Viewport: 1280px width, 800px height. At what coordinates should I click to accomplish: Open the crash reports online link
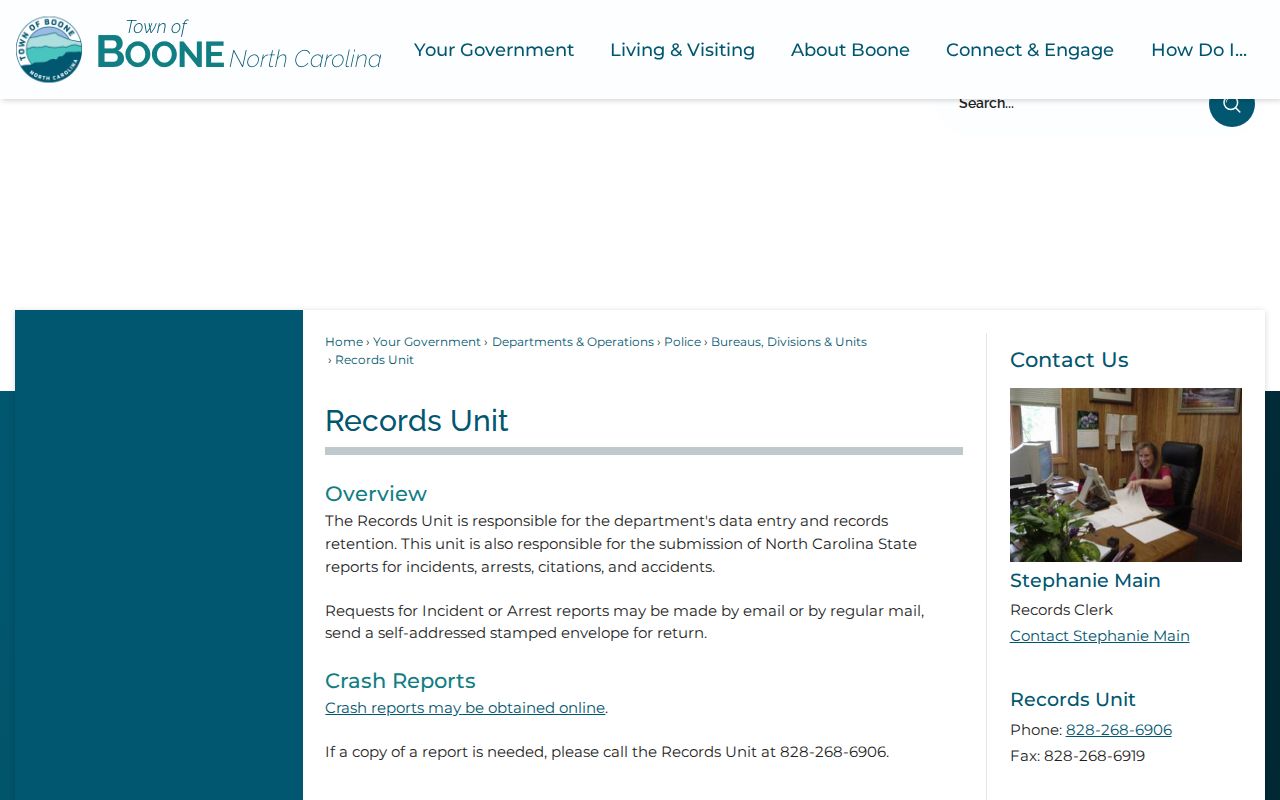click(465, 708)
